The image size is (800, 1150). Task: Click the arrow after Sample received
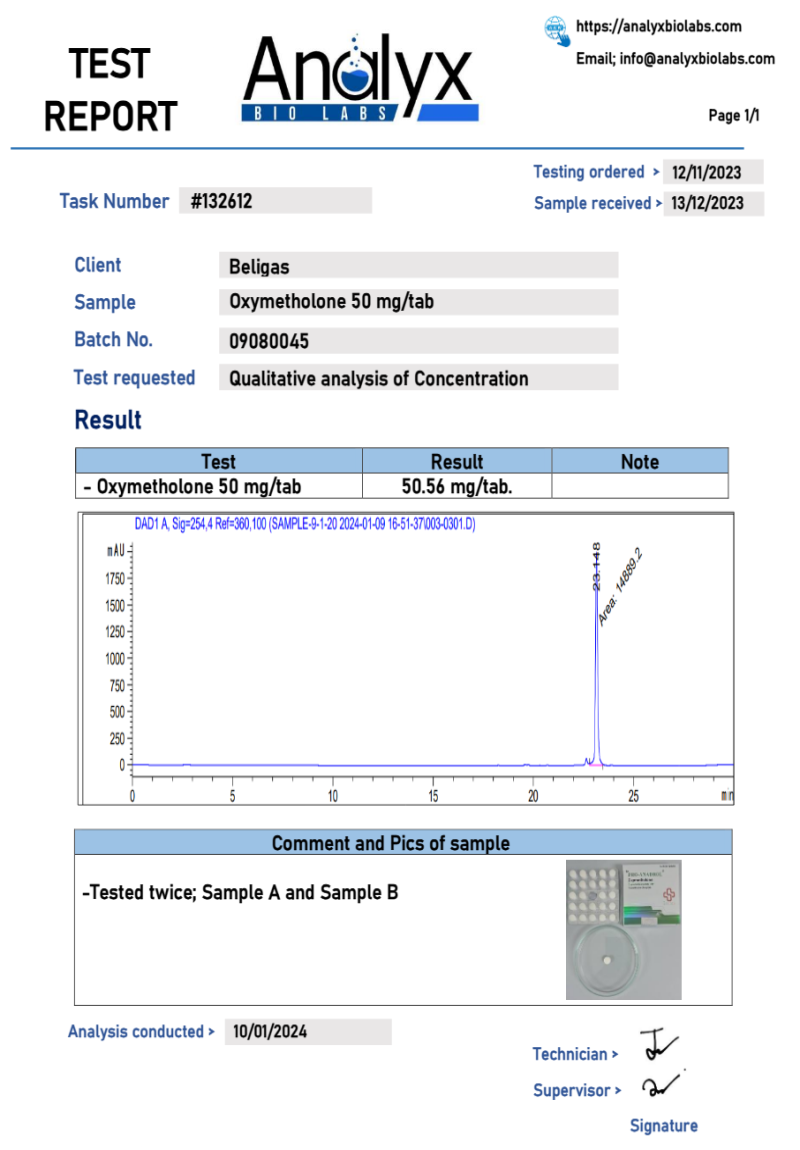[x=658, y=204]
